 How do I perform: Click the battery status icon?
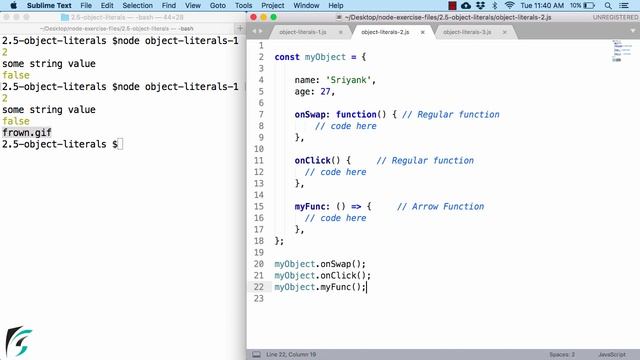click(x=589, y=5)
